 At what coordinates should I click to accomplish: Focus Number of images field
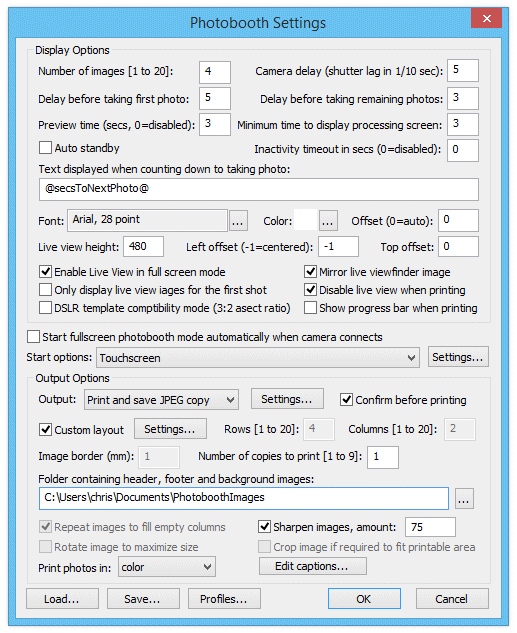(x=215, y=72)
